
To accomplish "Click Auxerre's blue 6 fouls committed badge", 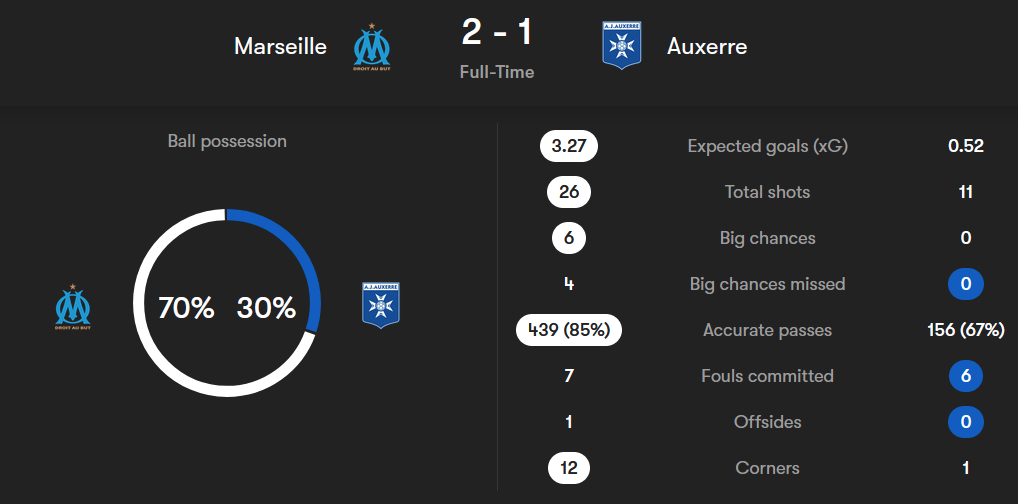I will (x=965, y=376).
